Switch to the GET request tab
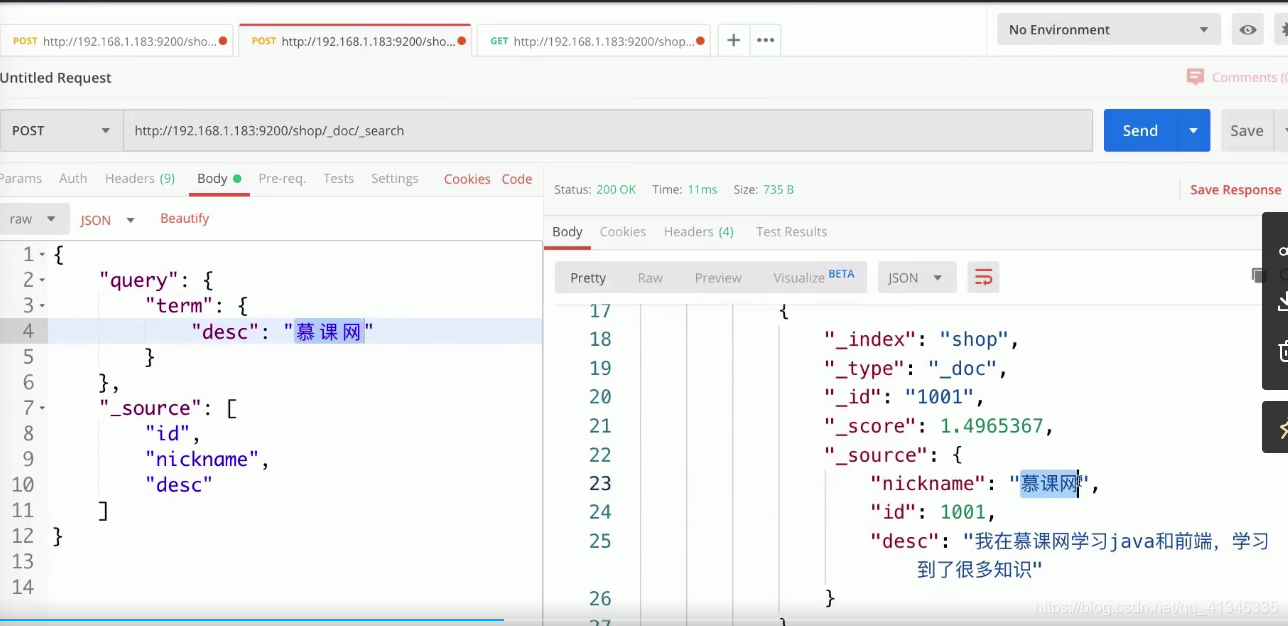The image size is (1288, 626). [593, 41]
